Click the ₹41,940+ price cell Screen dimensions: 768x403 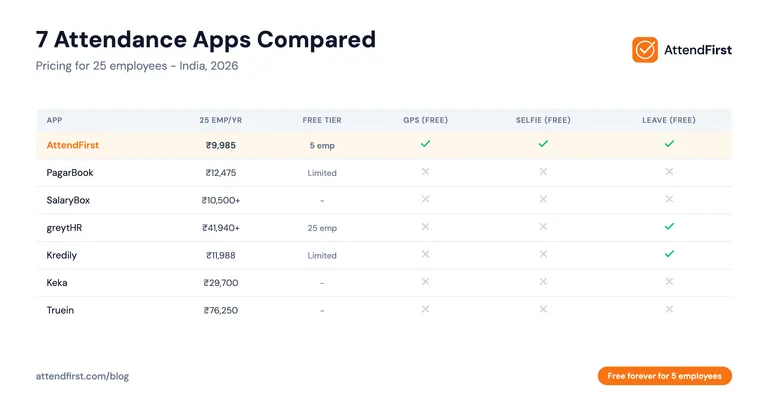[220, 228]
